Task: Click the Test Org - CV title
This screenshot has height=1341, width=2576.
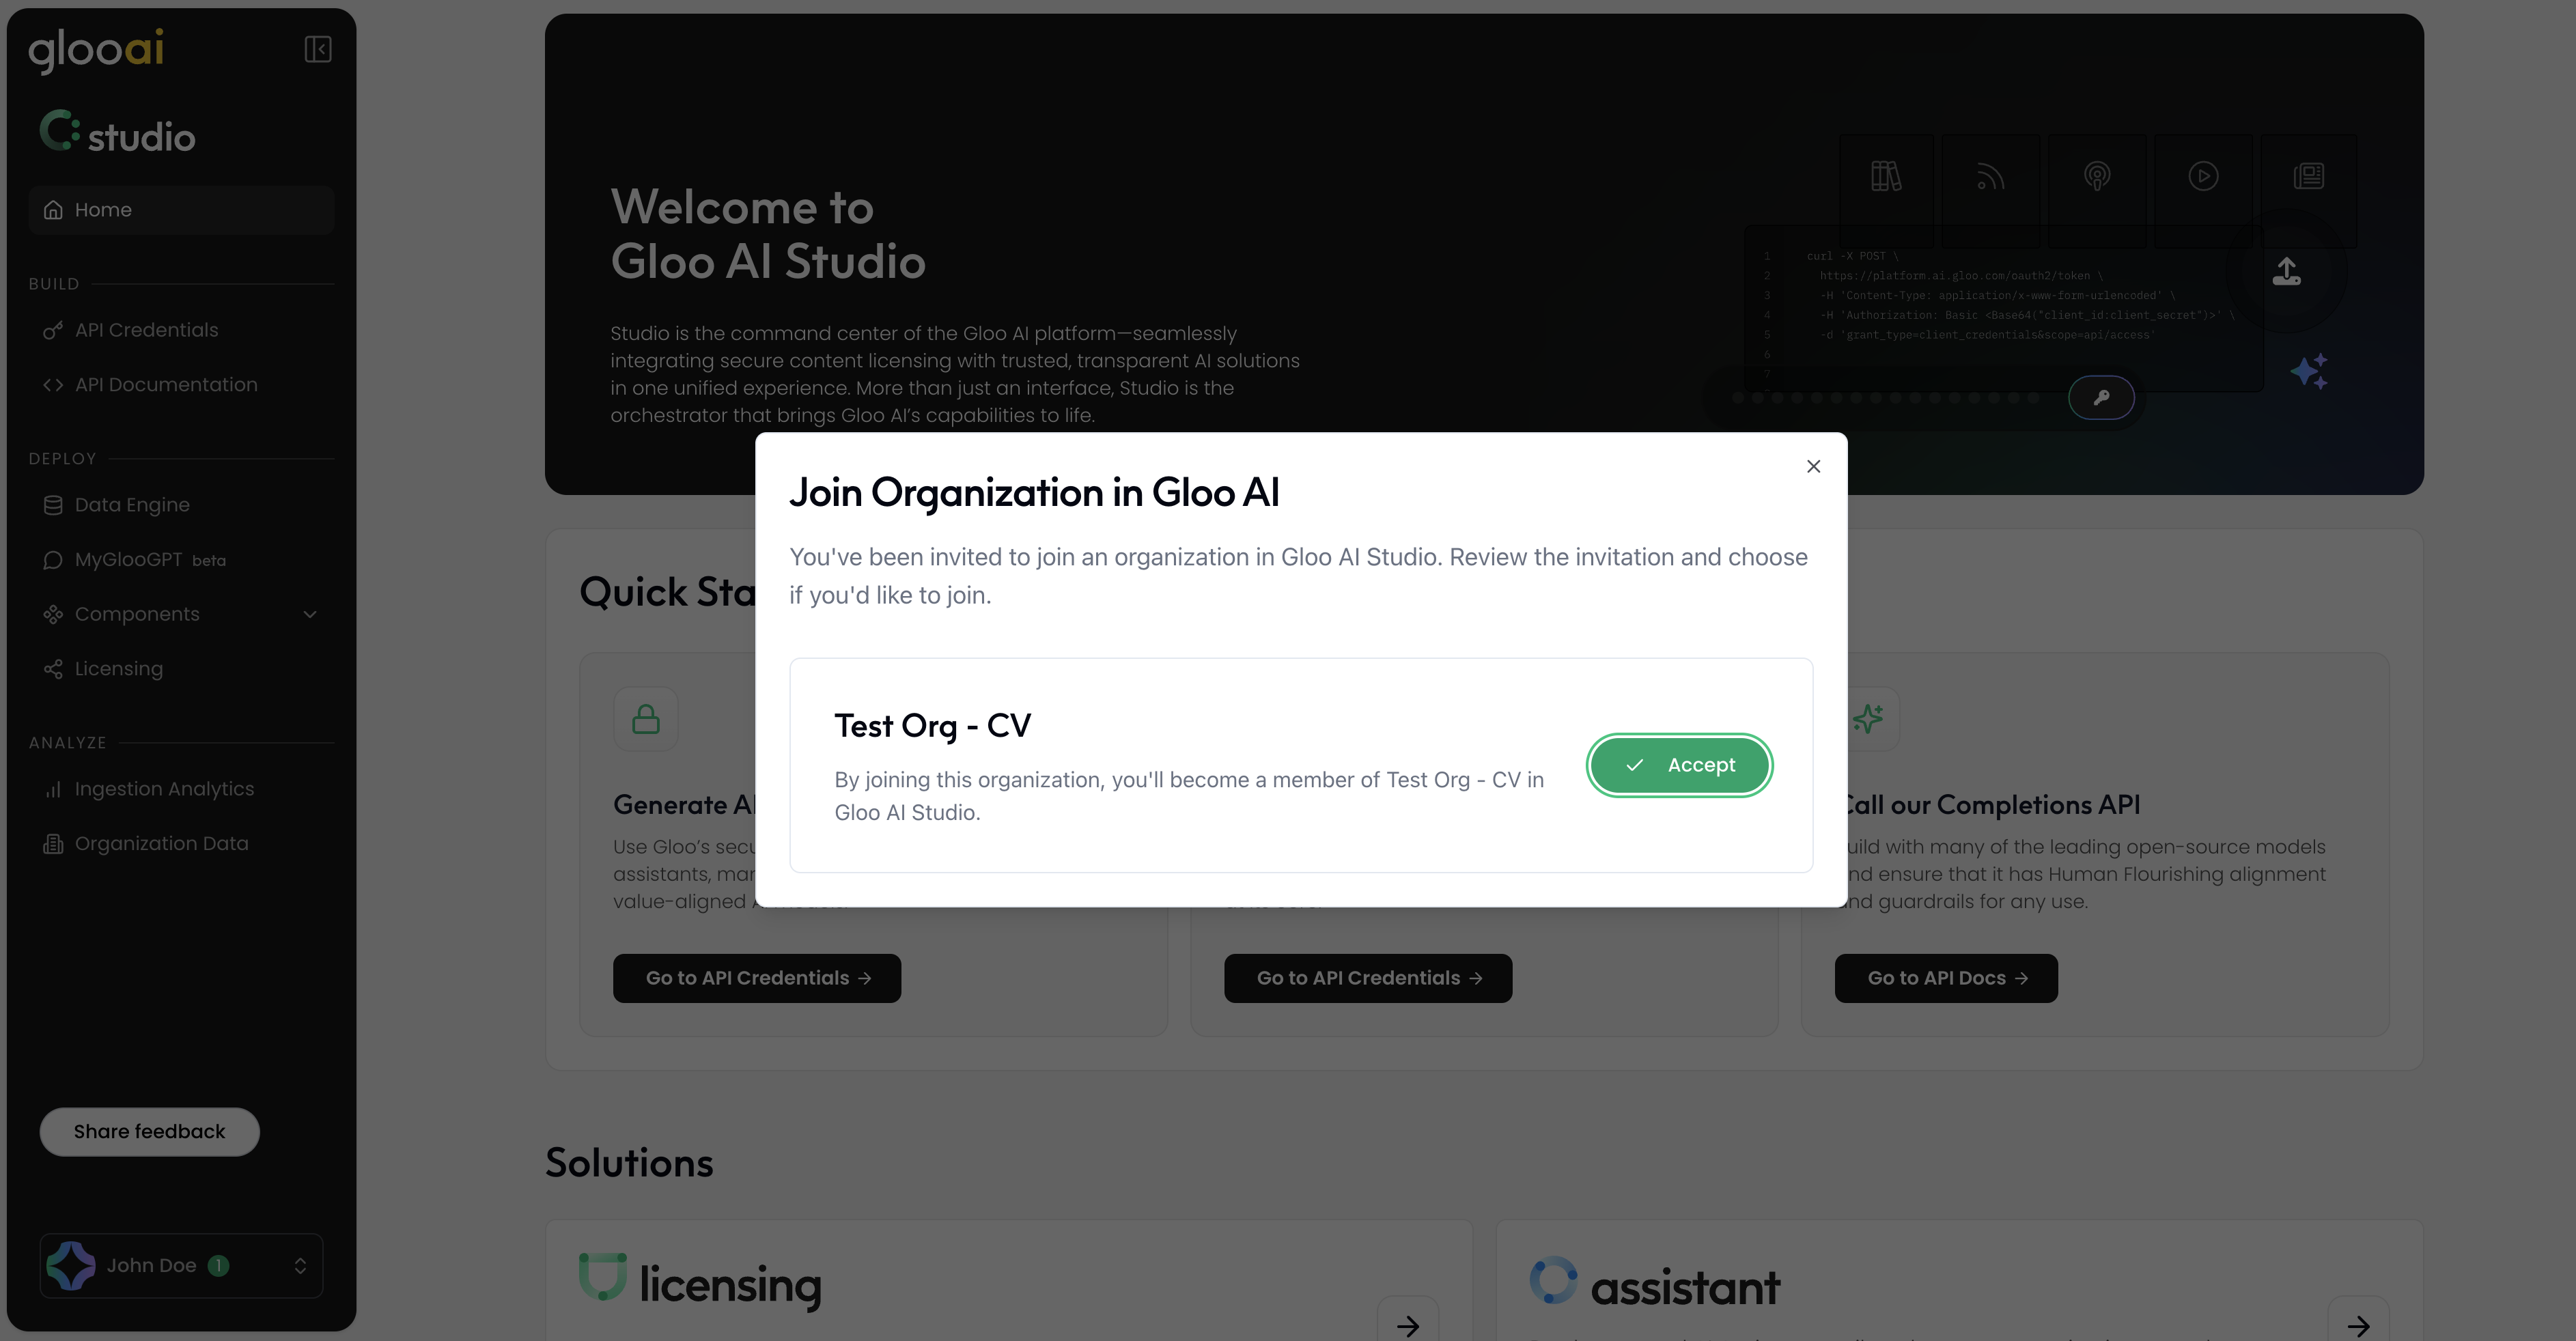Action: [x=932, y=726]
